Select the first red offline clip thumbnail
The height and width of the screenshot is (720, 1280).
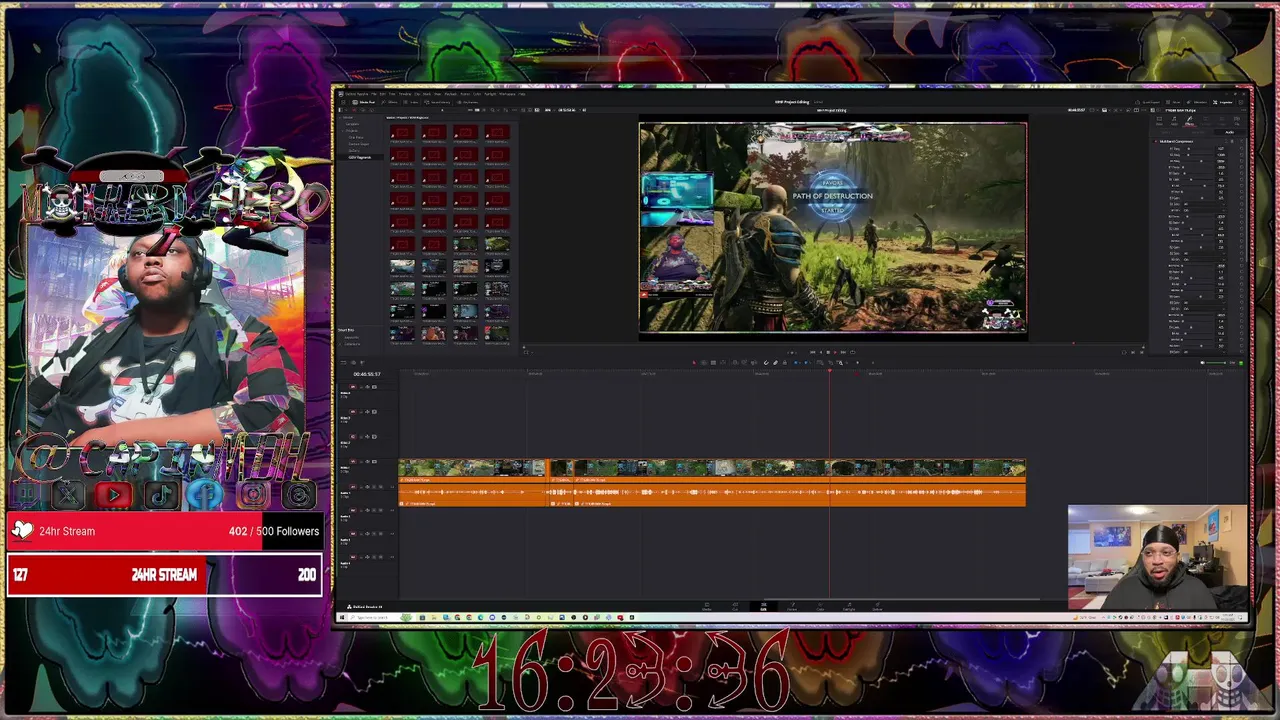(x=402, y=132)
